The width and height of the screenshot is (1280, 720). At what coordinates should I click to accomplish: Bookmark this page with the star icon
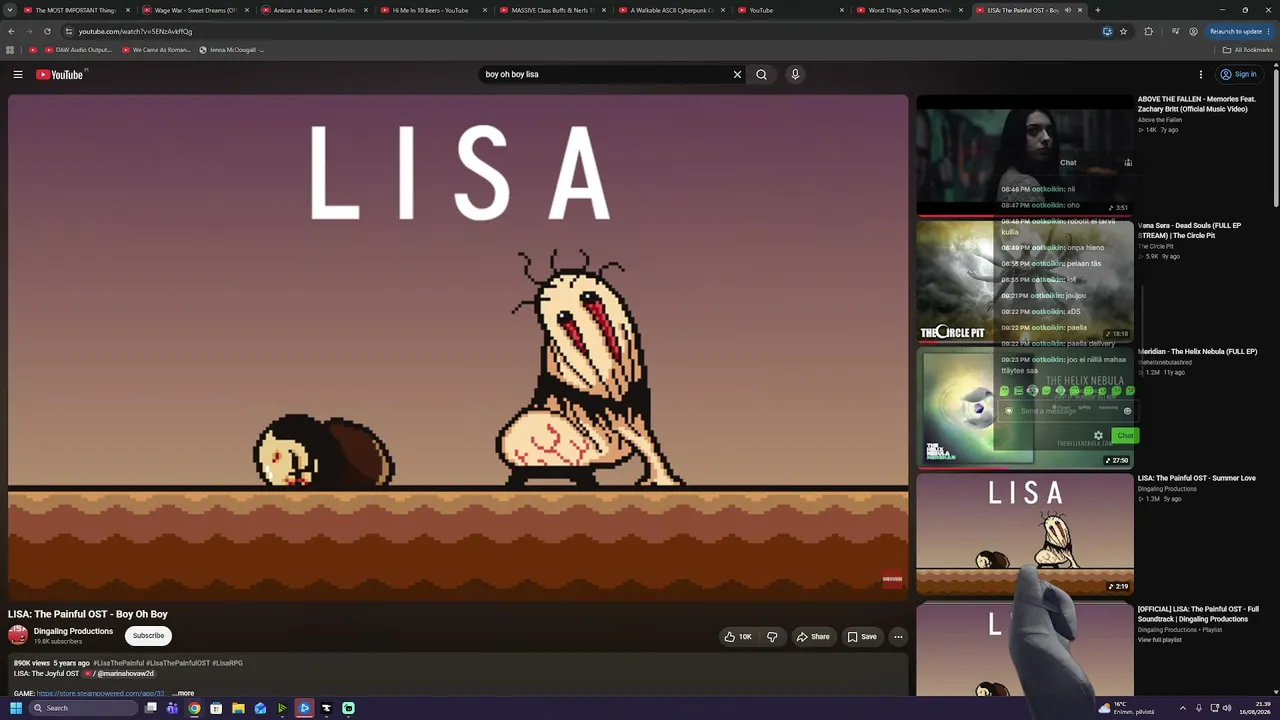coord(1123,31)
